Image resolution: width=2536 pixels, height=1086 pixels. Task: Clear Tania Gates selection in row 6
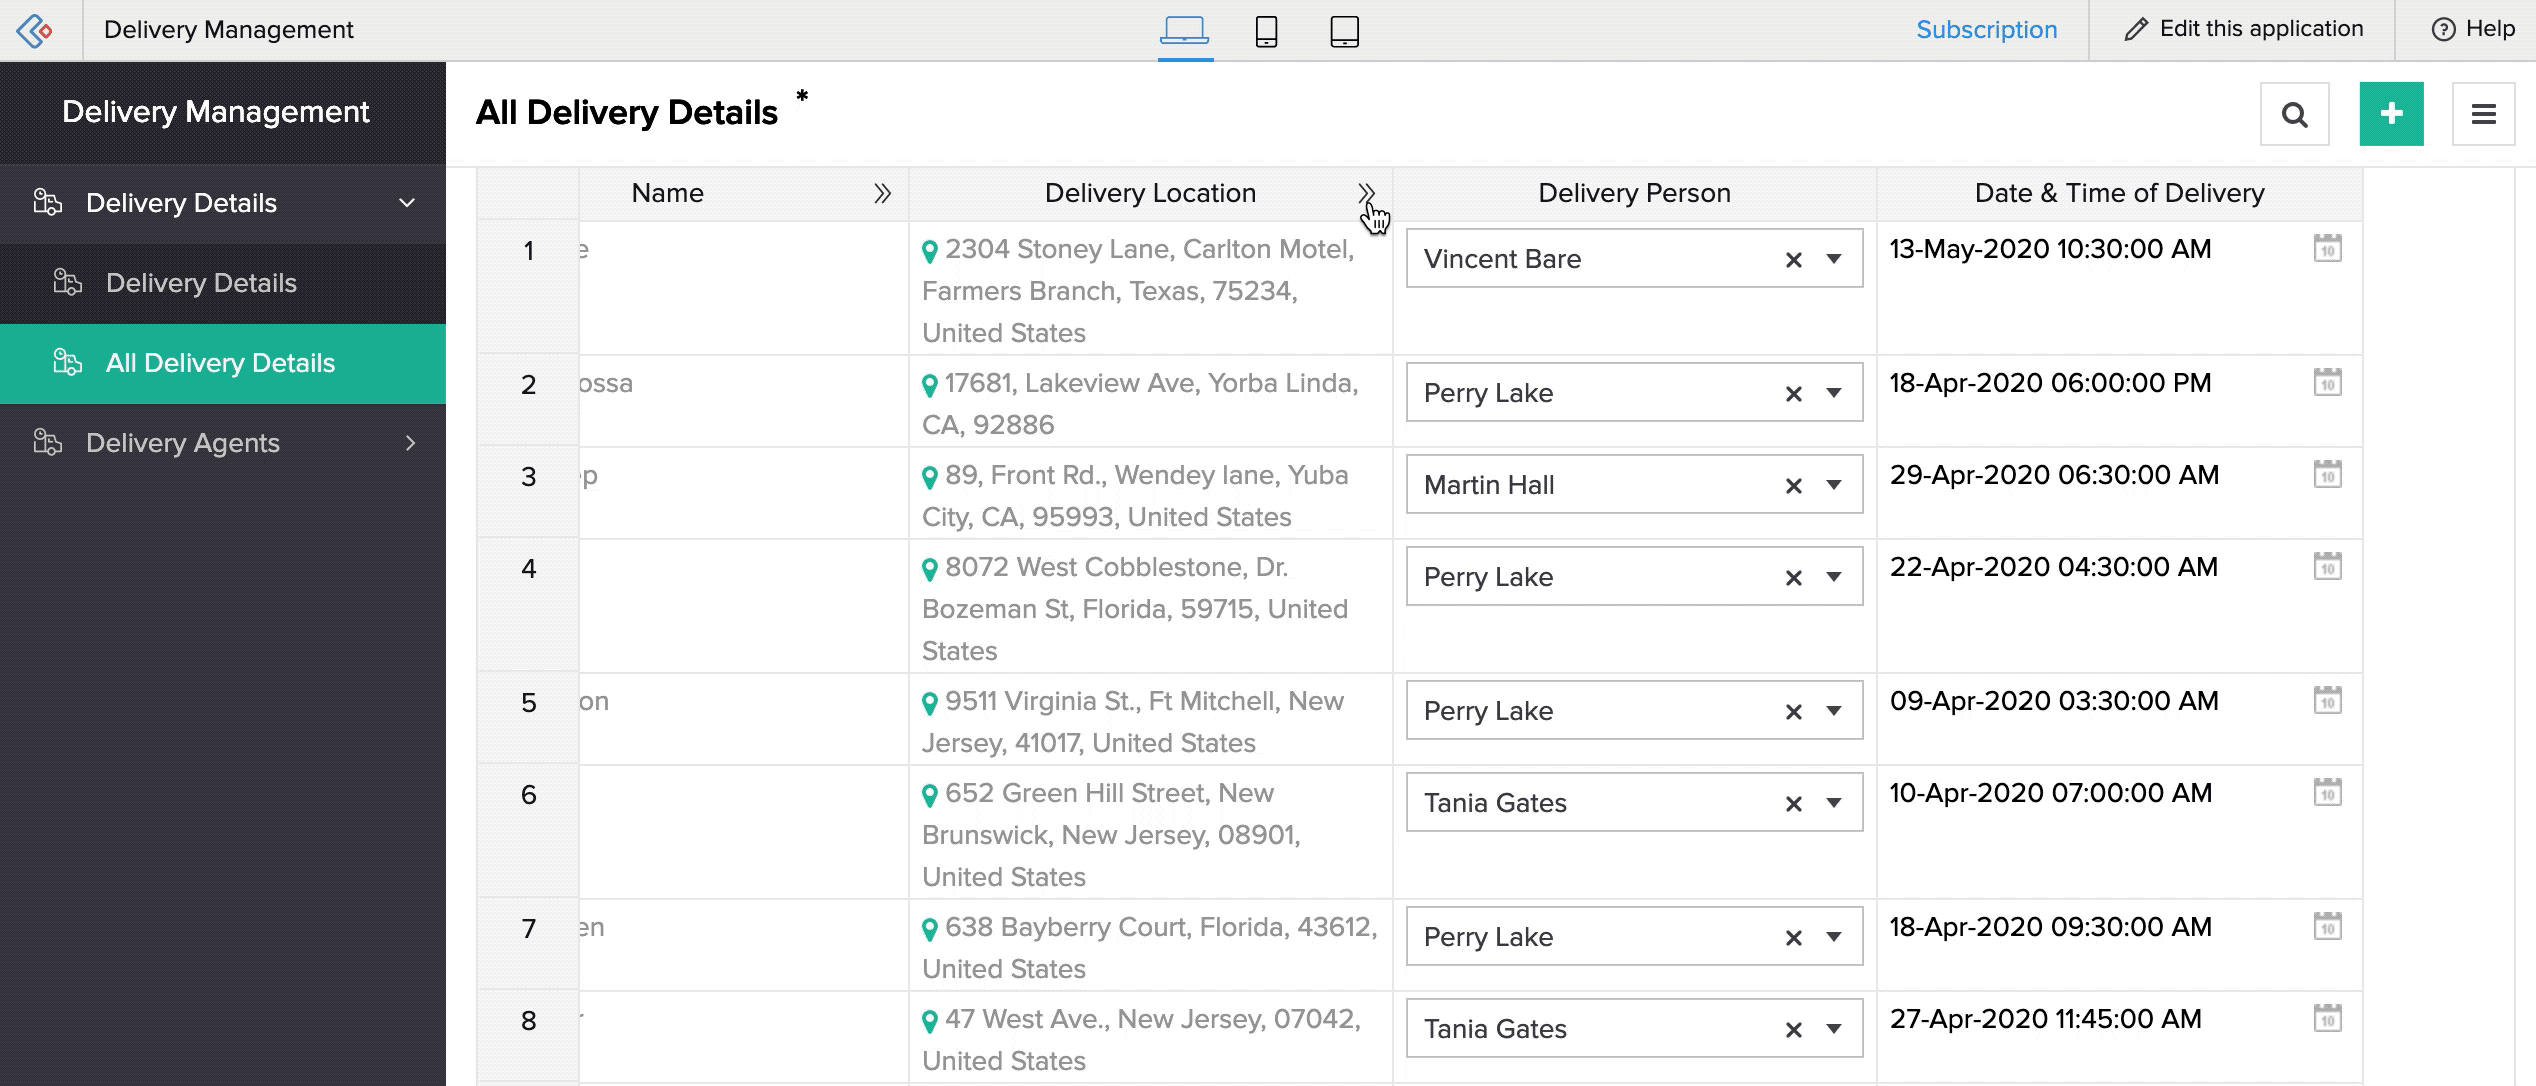(1793, 804)
